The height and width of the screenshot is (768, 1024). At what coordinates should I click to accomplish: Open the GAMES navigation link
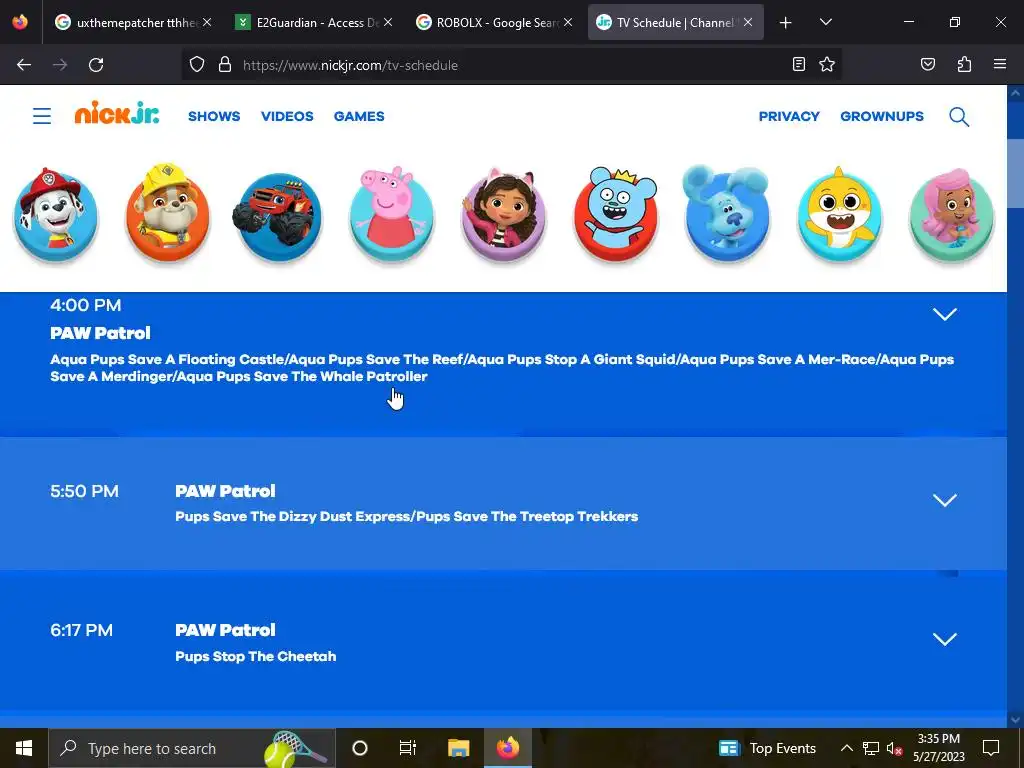(x=359, y=116)
